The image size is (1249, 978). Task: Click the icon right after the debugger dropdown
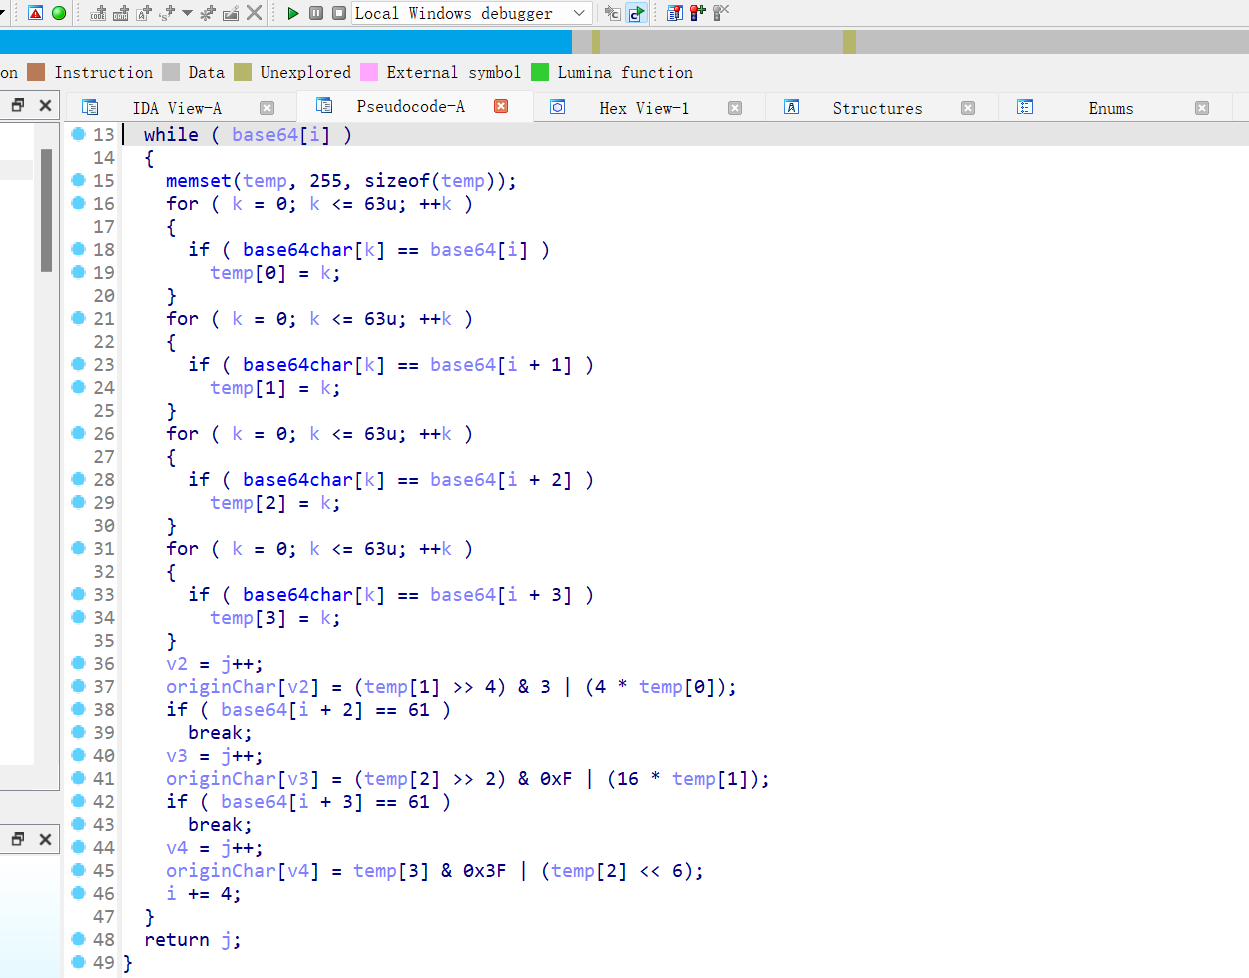click(x=612, y=13)
